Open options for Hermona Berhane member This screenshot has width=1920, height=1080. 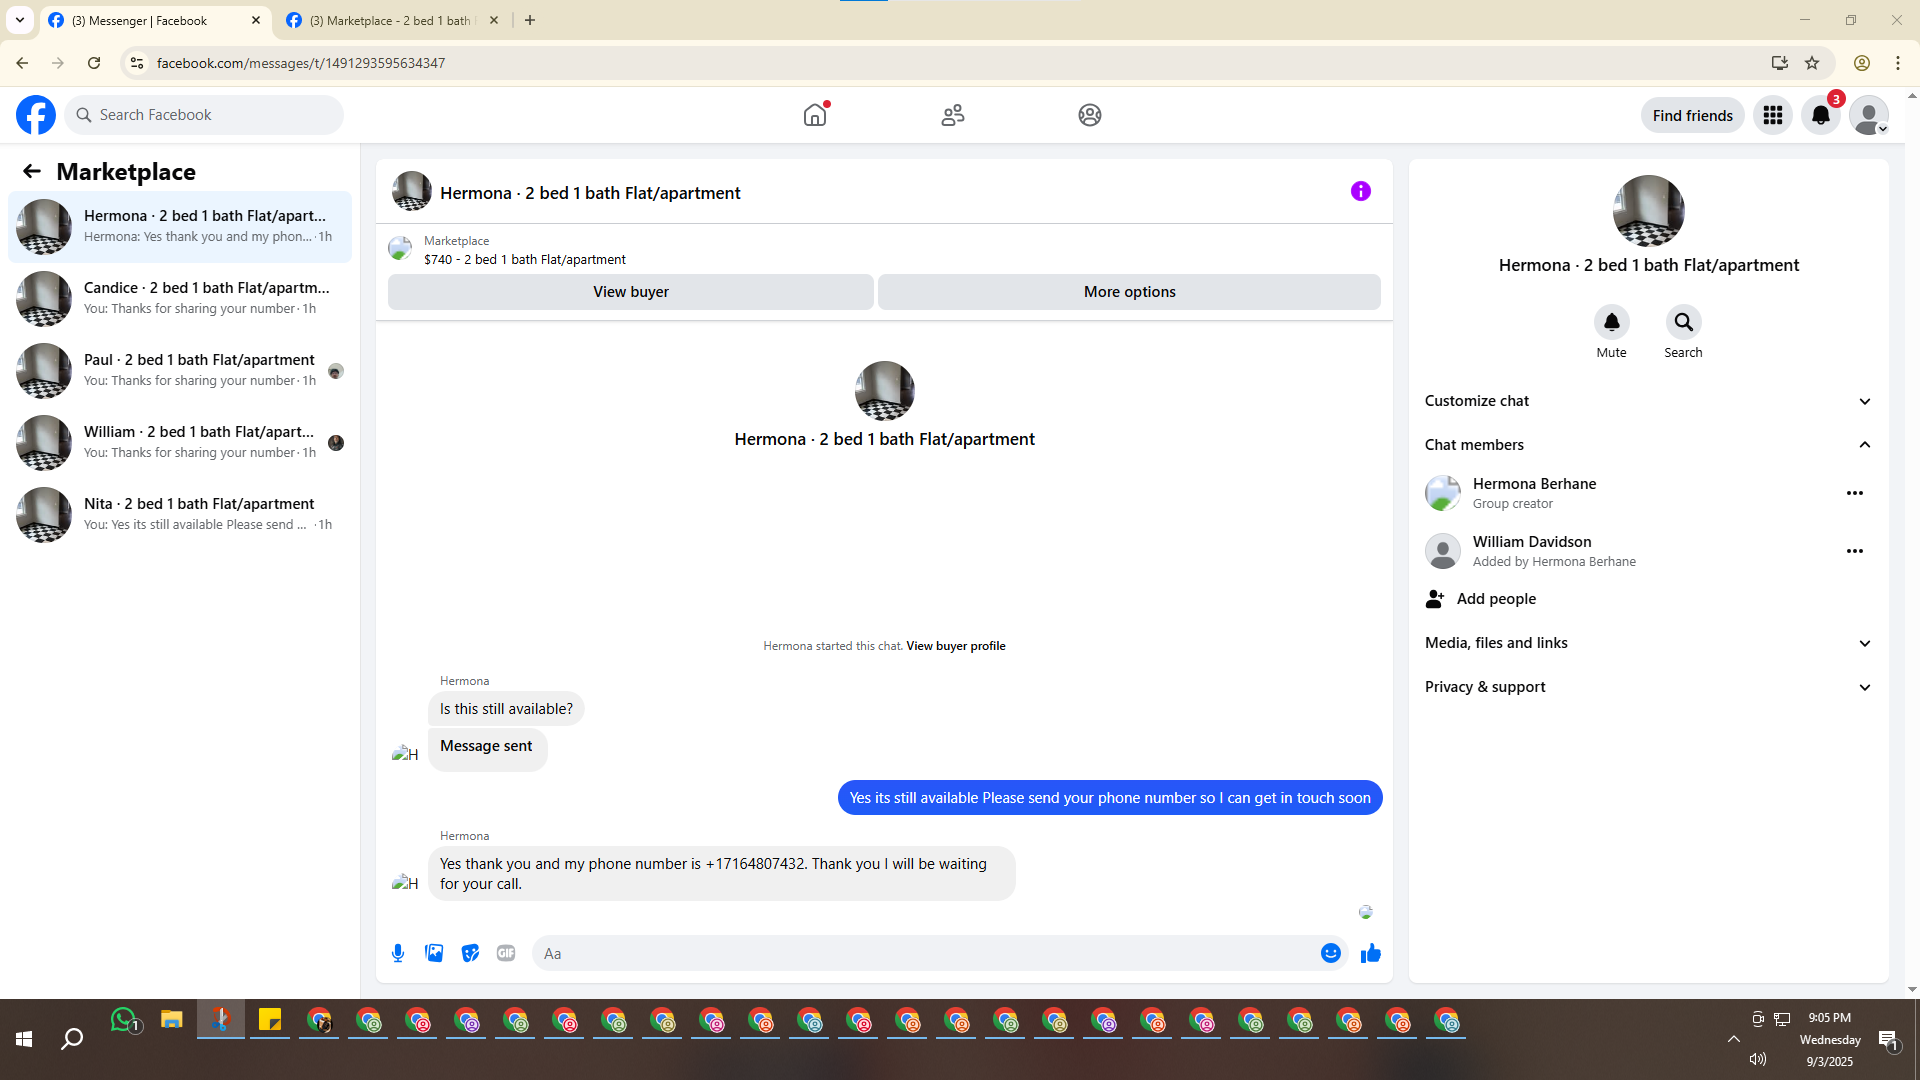click(x=1854, y=493)
